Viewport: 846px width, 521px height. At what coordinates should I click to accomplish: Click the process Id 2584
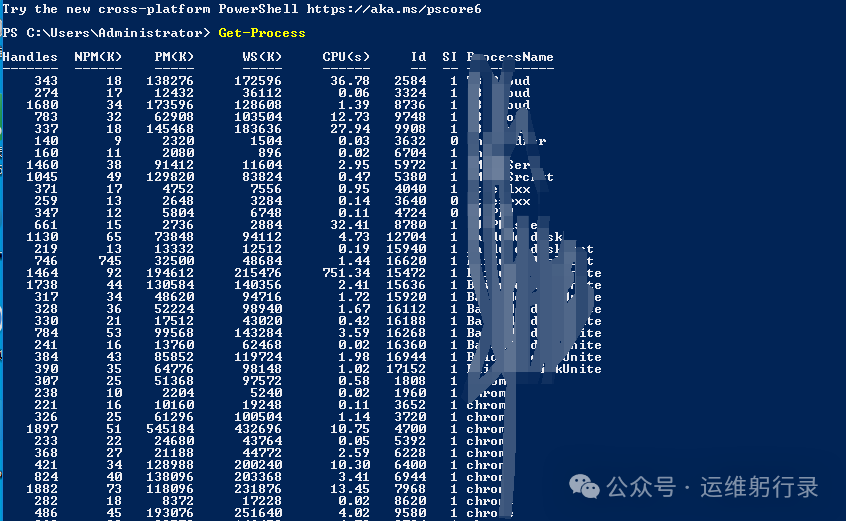coord(410,81)
